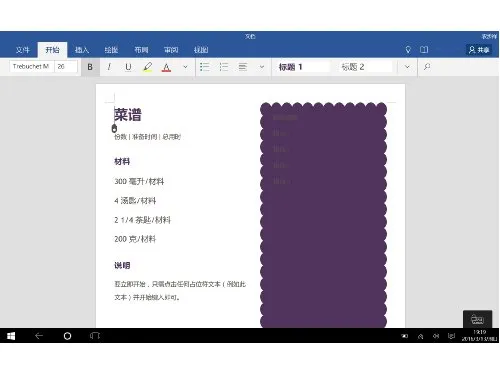Toggle Bold formatting button
Viewport: 500px width, 375px height.
90,67
